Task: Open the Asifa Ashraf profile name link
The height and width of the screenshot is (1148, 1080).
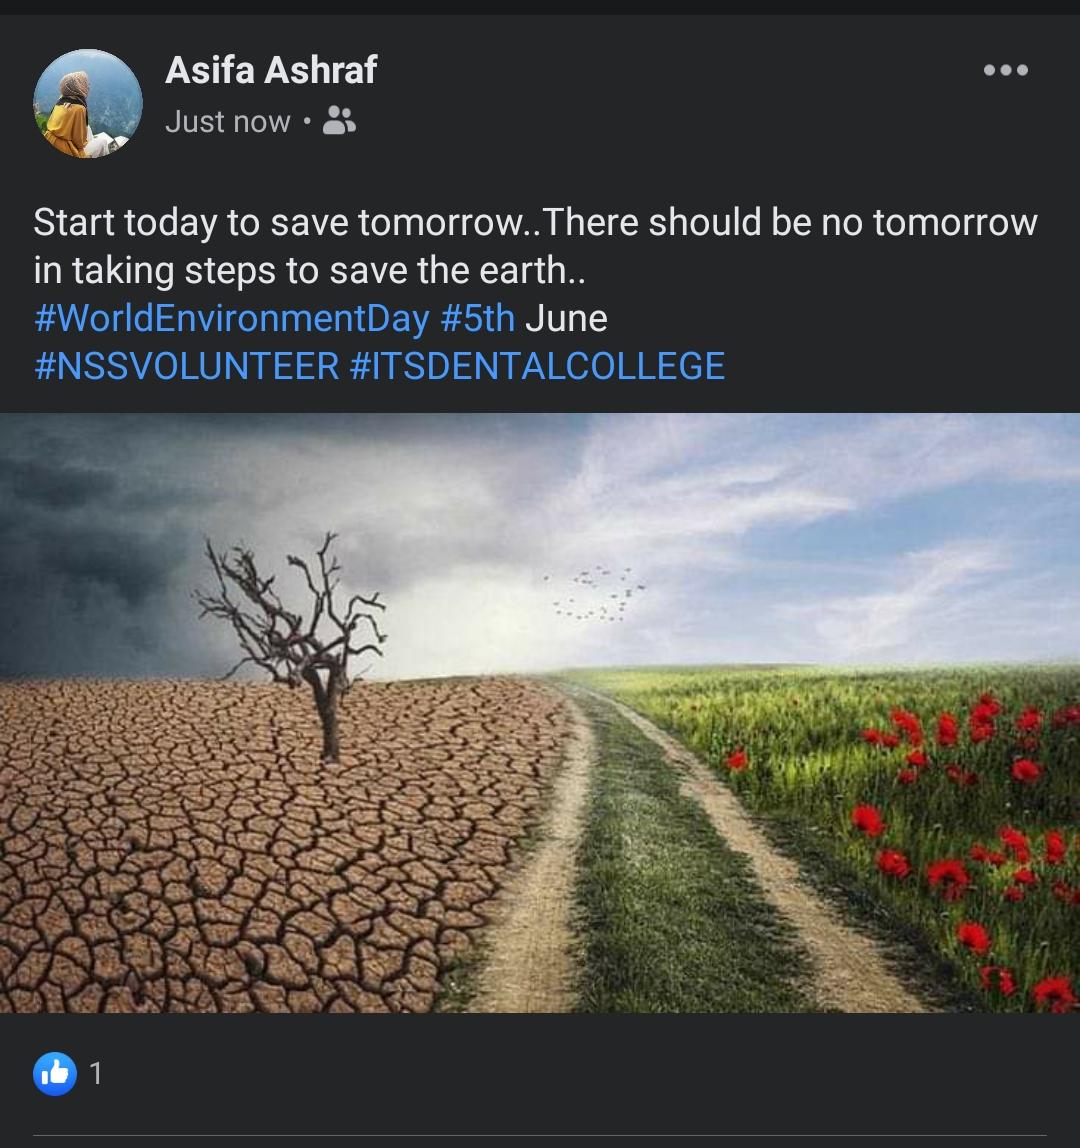Action: [x=270, y=70]
